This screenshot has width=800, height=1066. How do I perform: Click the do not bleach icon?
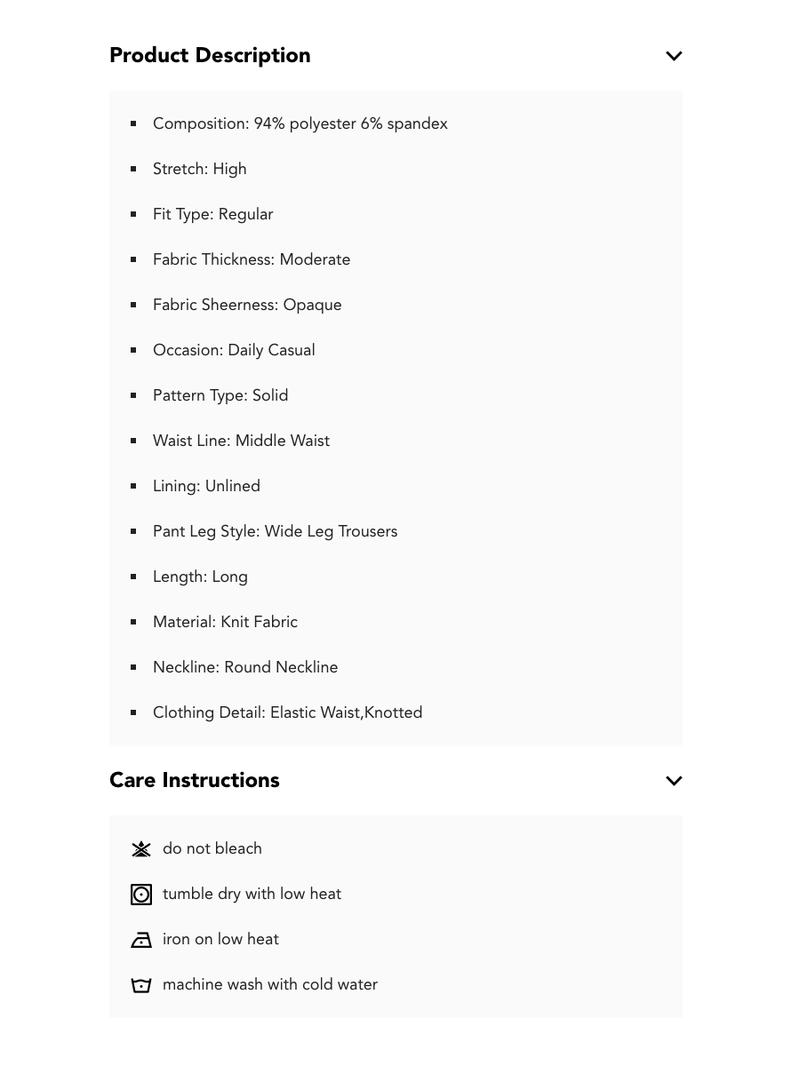(141, 849)
